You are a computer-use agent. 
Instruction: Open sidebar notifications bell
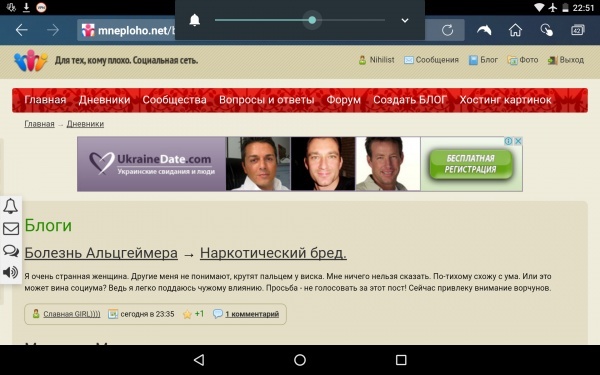pos(10,206)
